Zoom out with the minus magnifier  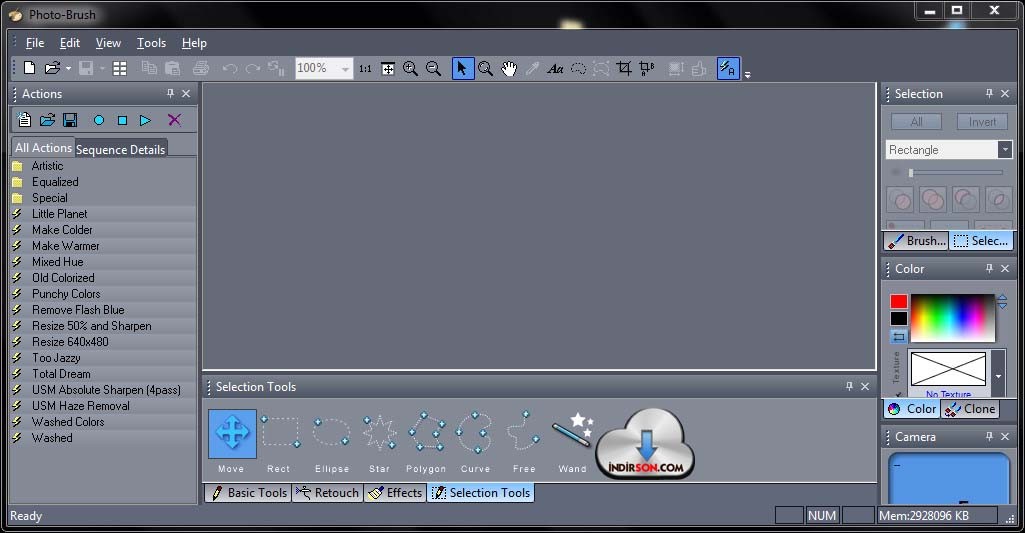(433, 69)
